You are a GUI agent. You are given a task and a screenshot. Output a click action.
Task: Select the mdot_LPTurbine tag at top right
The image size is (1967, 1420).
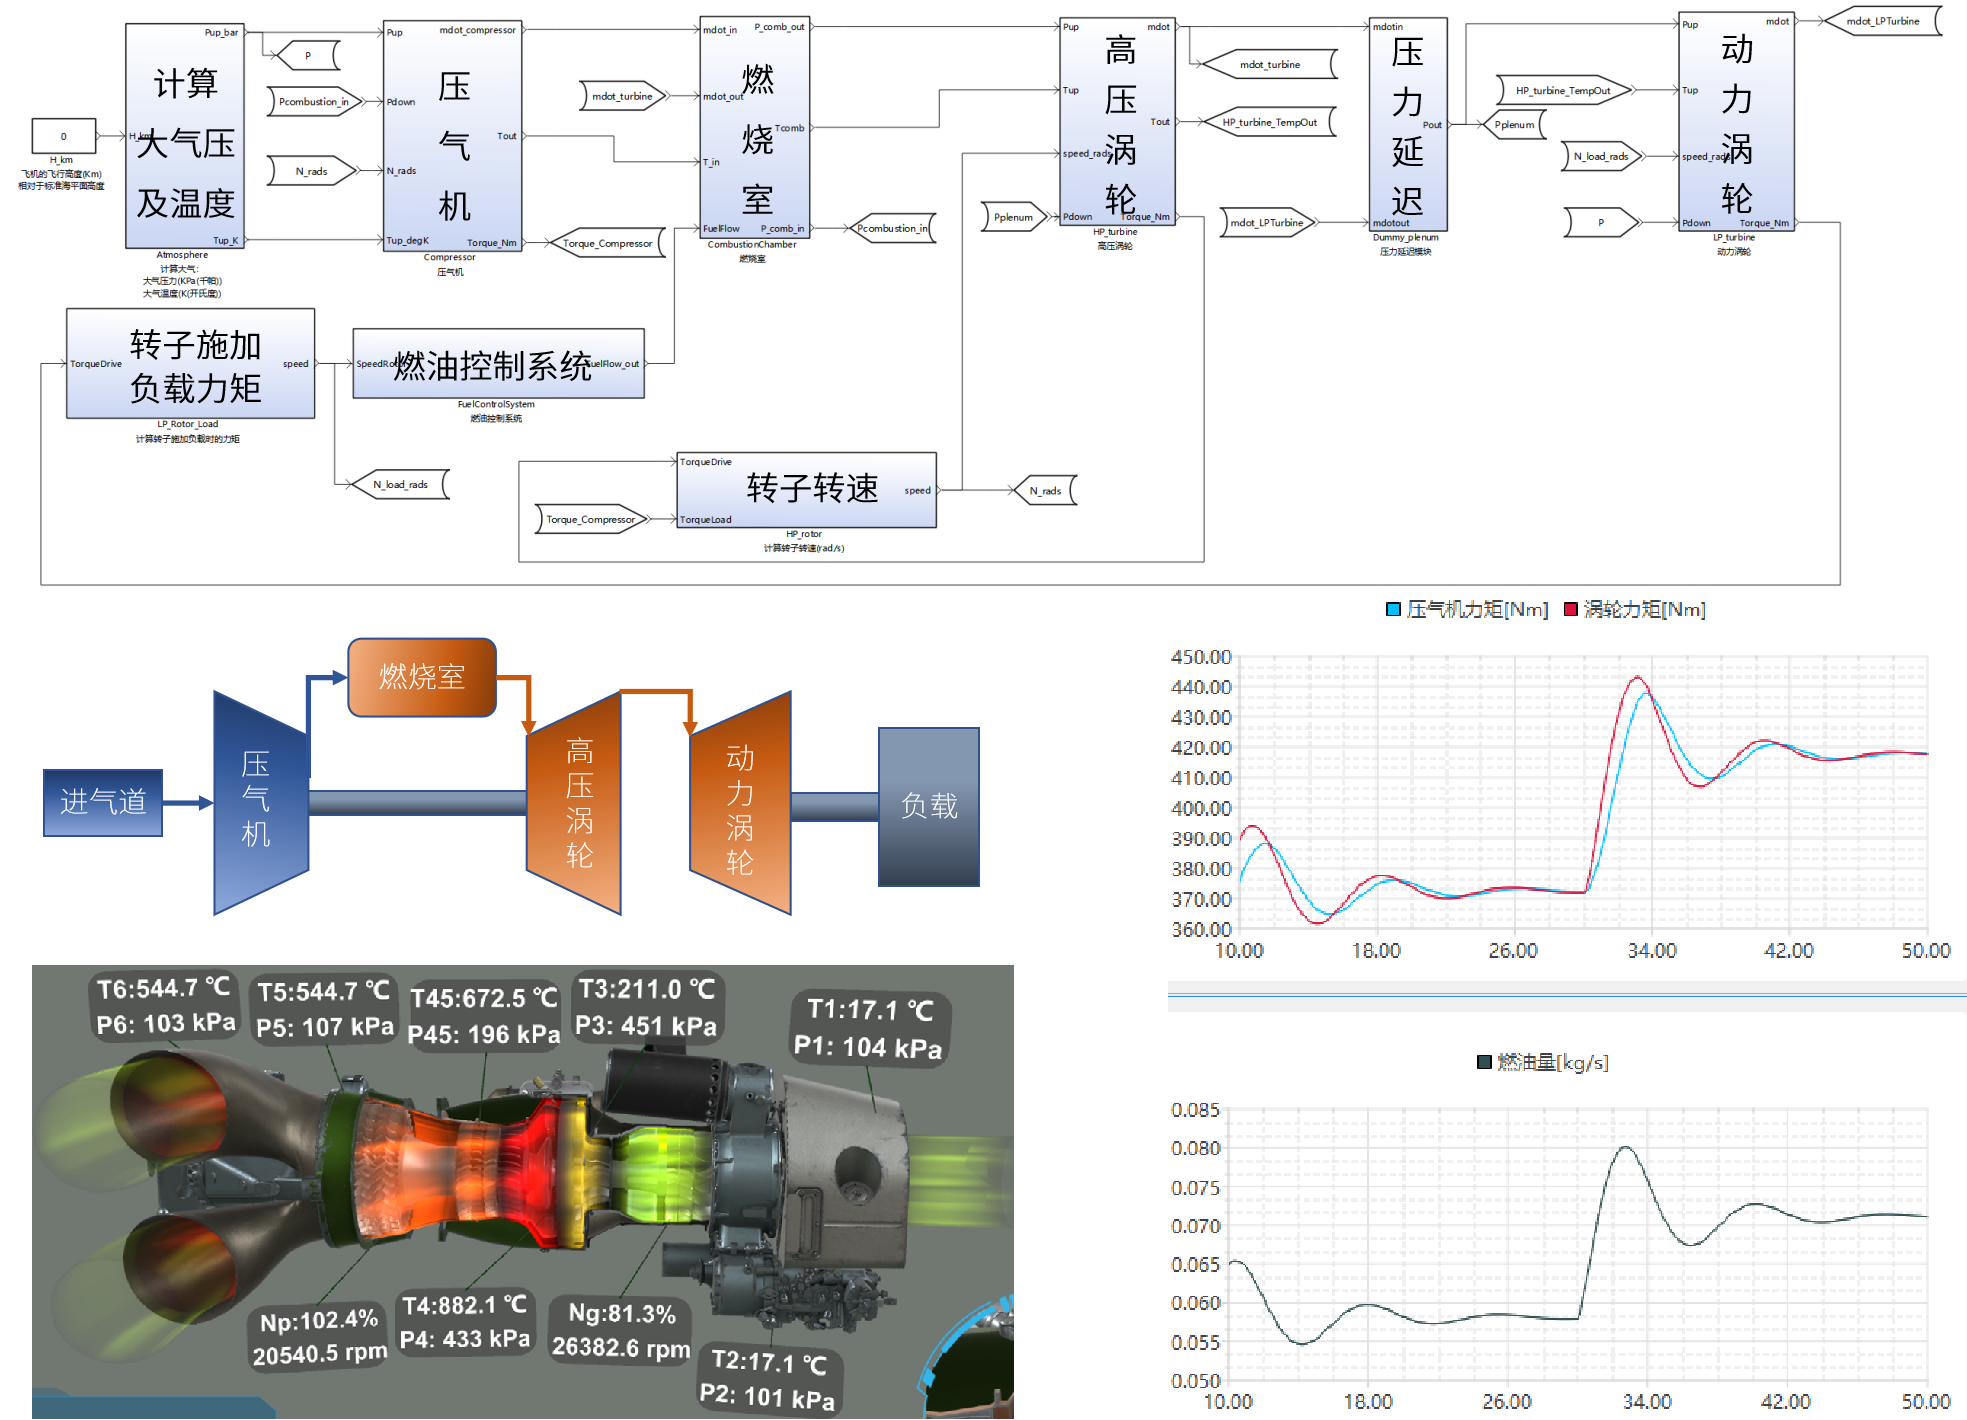pos(1882,21)
